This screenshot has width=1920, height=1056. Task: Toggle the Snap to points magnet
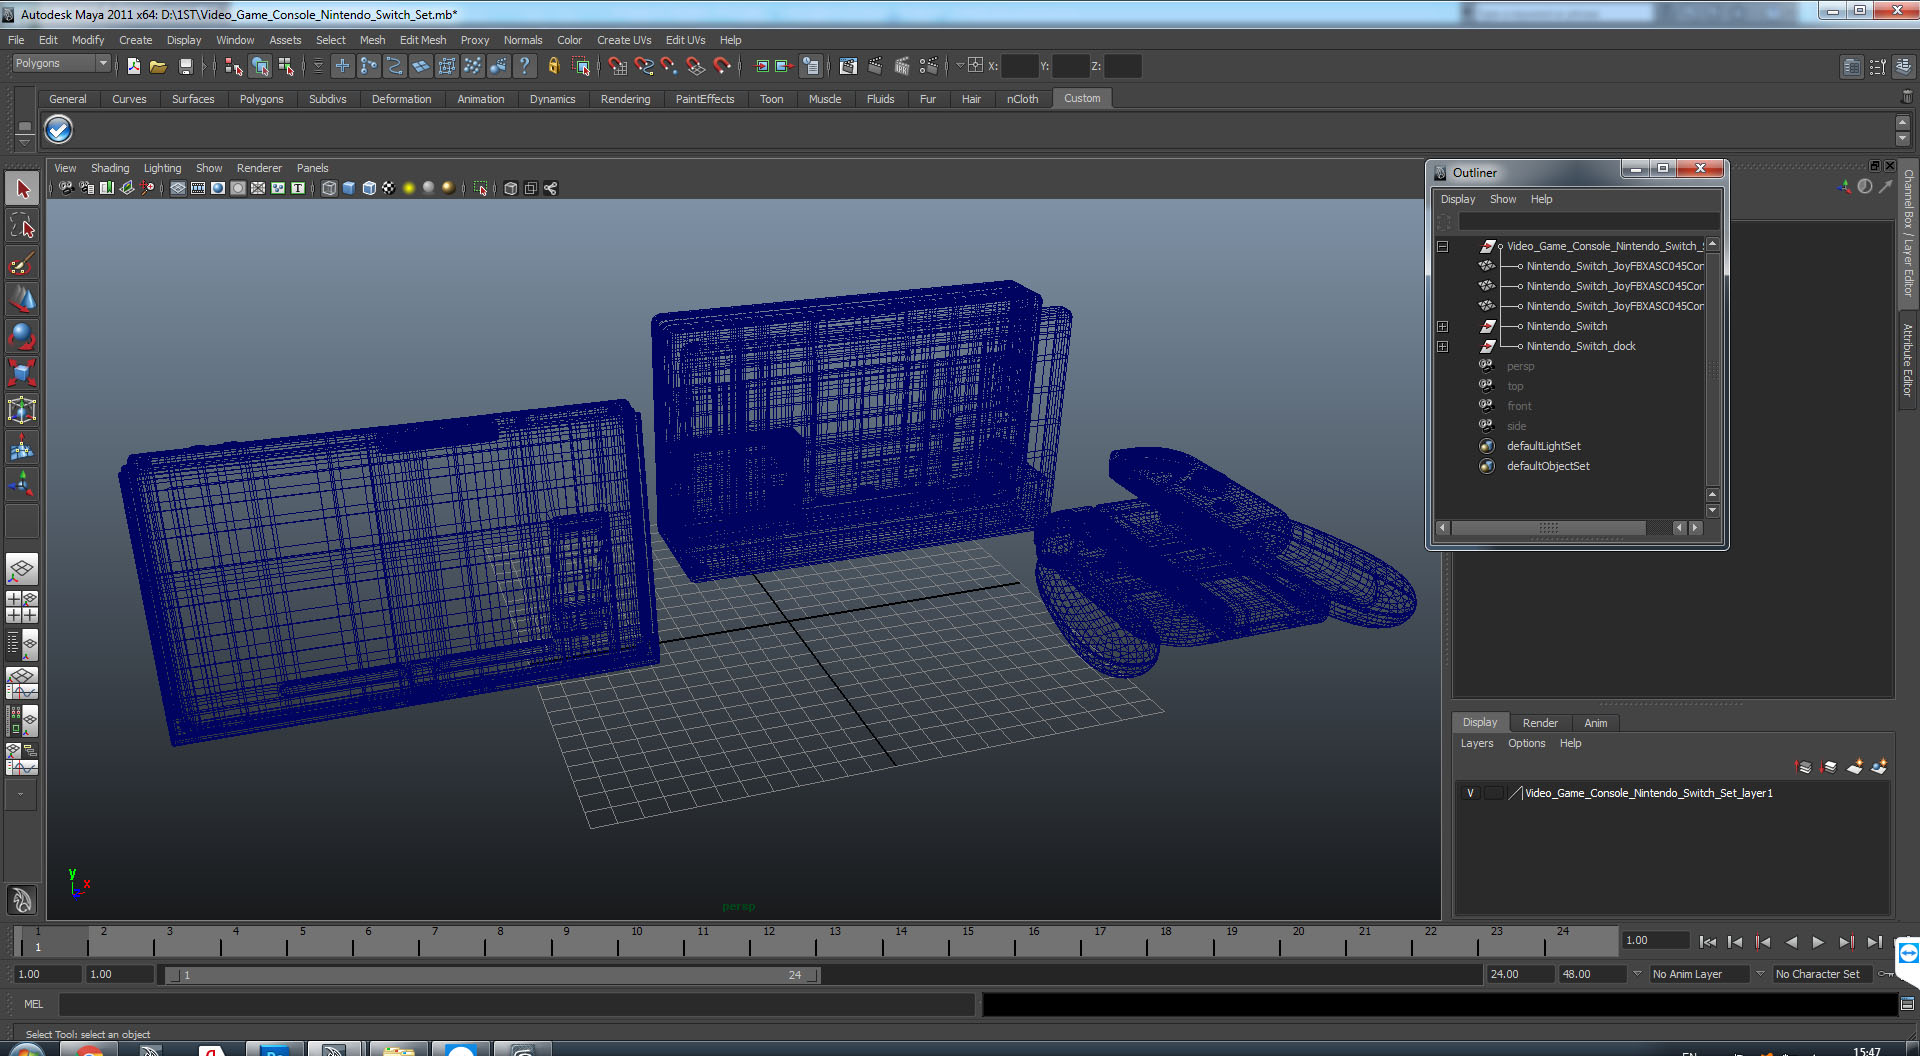pos(669,66)
